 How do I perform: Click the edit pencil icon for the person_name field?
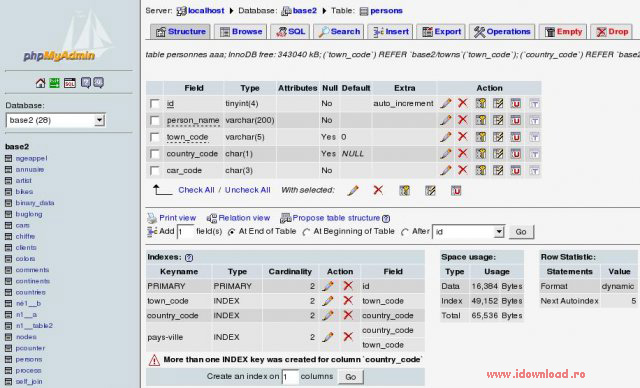tap(446, 120)
